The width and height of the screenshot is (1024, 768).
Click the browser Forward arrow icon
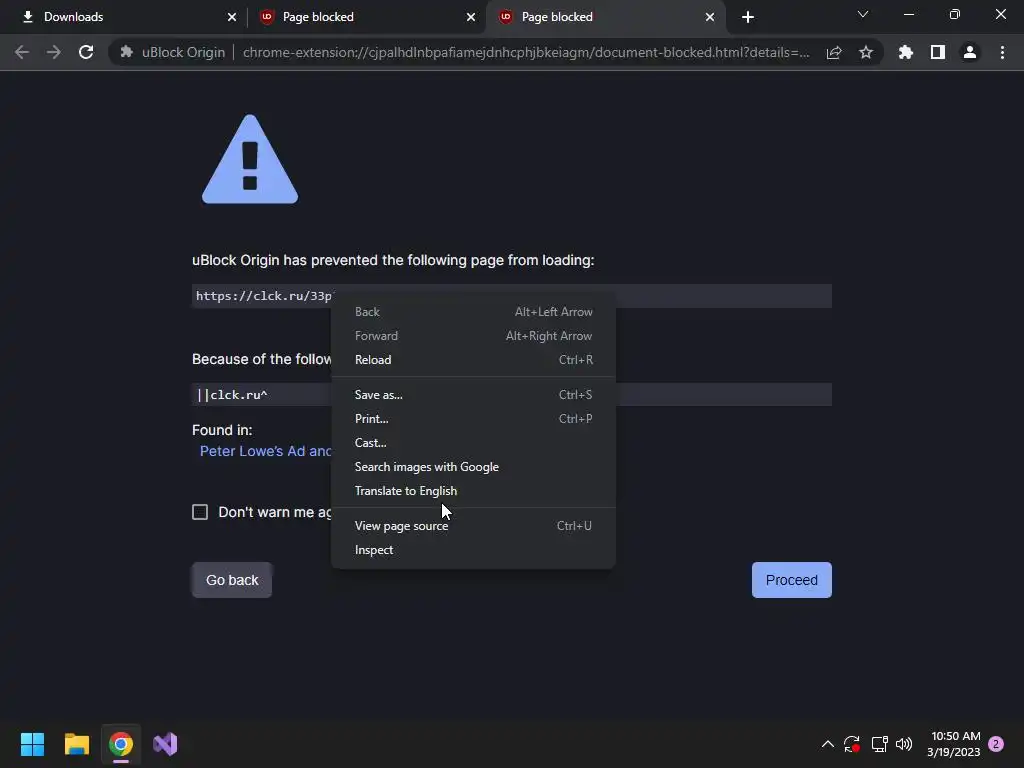tap(54, 52)
